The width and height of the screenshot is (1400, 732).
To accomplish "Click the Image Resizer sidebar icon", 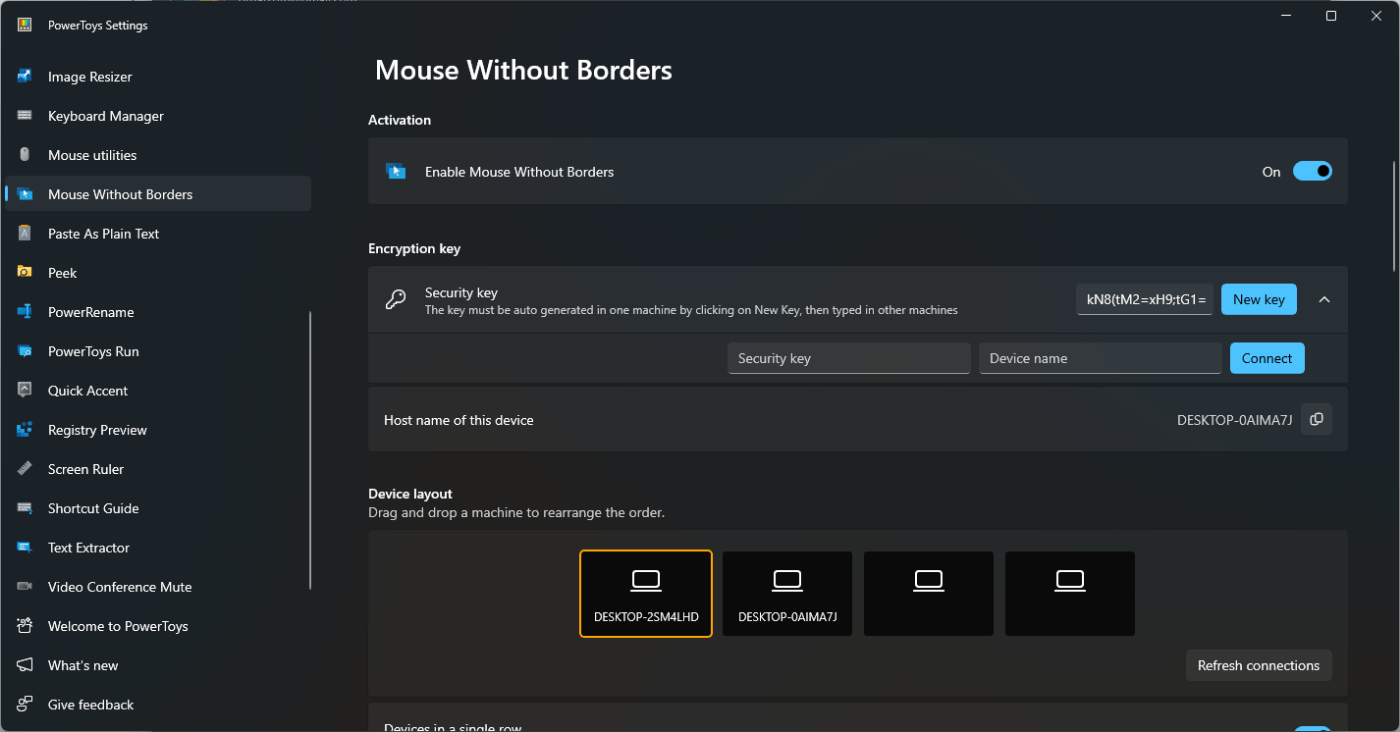I will (x=25, y=77).
